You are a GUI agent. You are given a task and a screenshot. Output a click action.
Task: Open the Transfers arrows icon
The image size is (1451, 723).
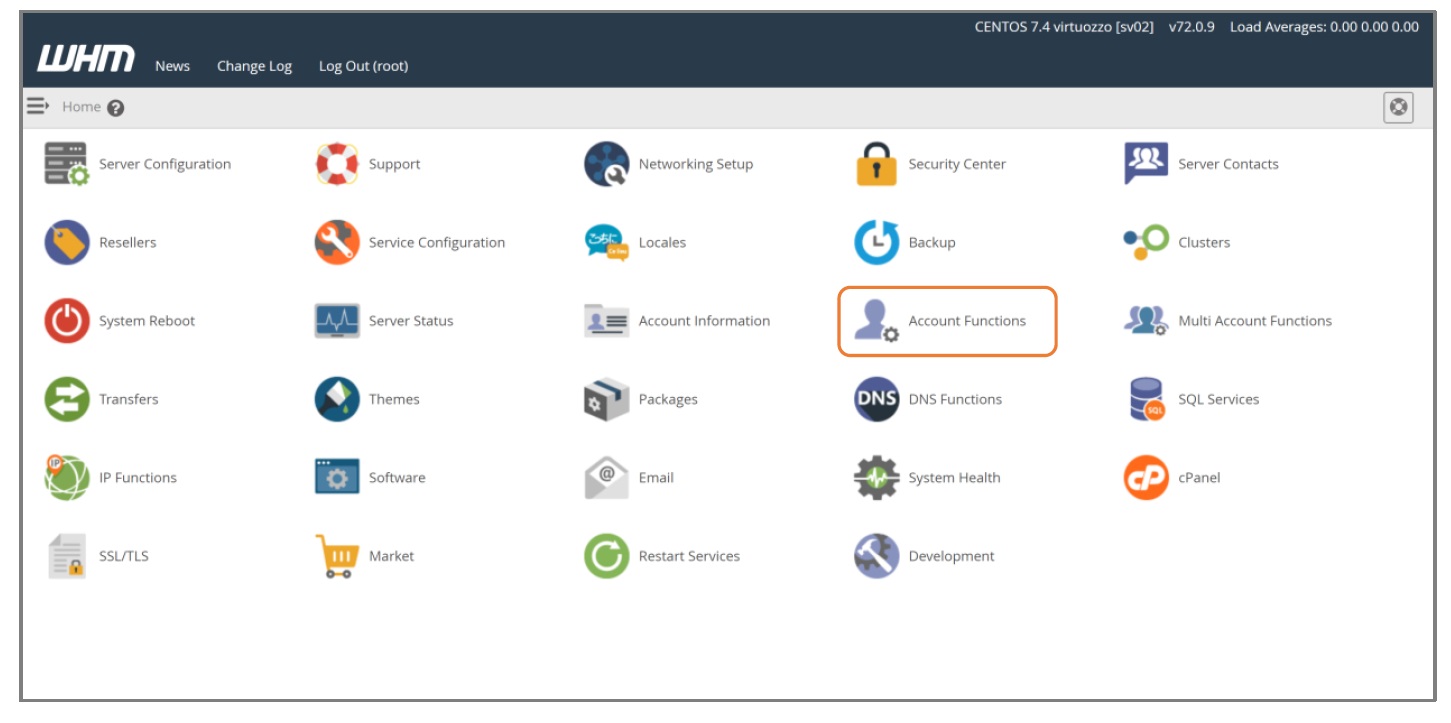67,399
